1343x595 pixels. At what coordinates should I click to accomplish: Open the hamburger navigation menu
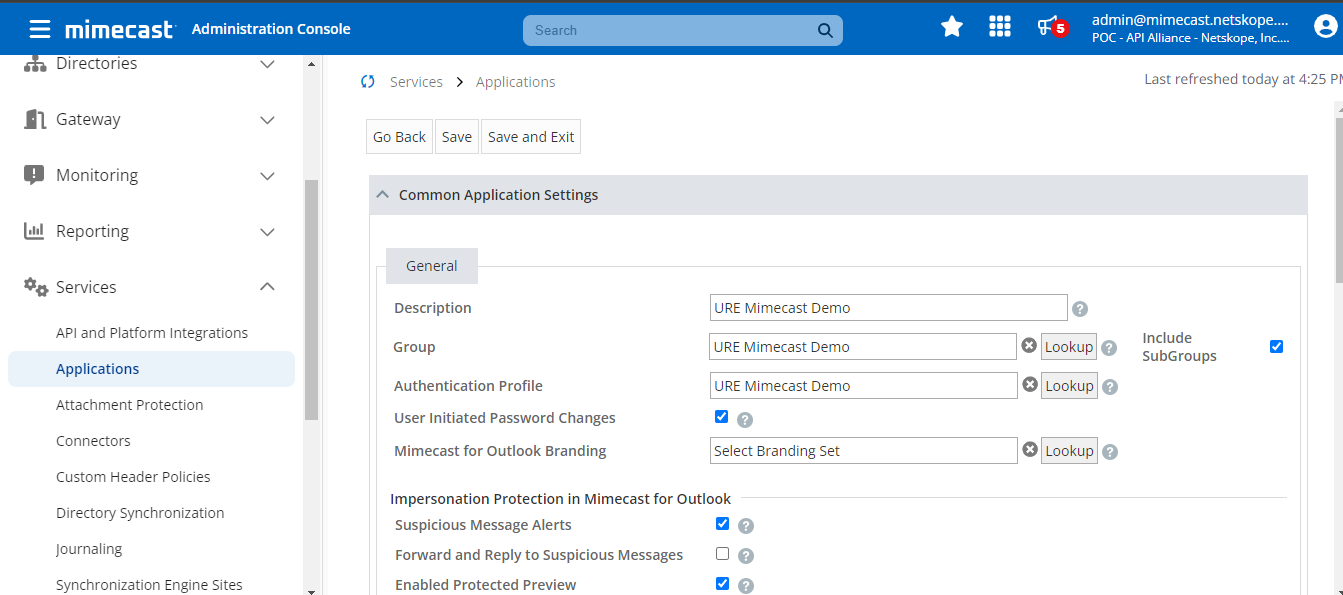pyautogui.click(x=39, y=29)
